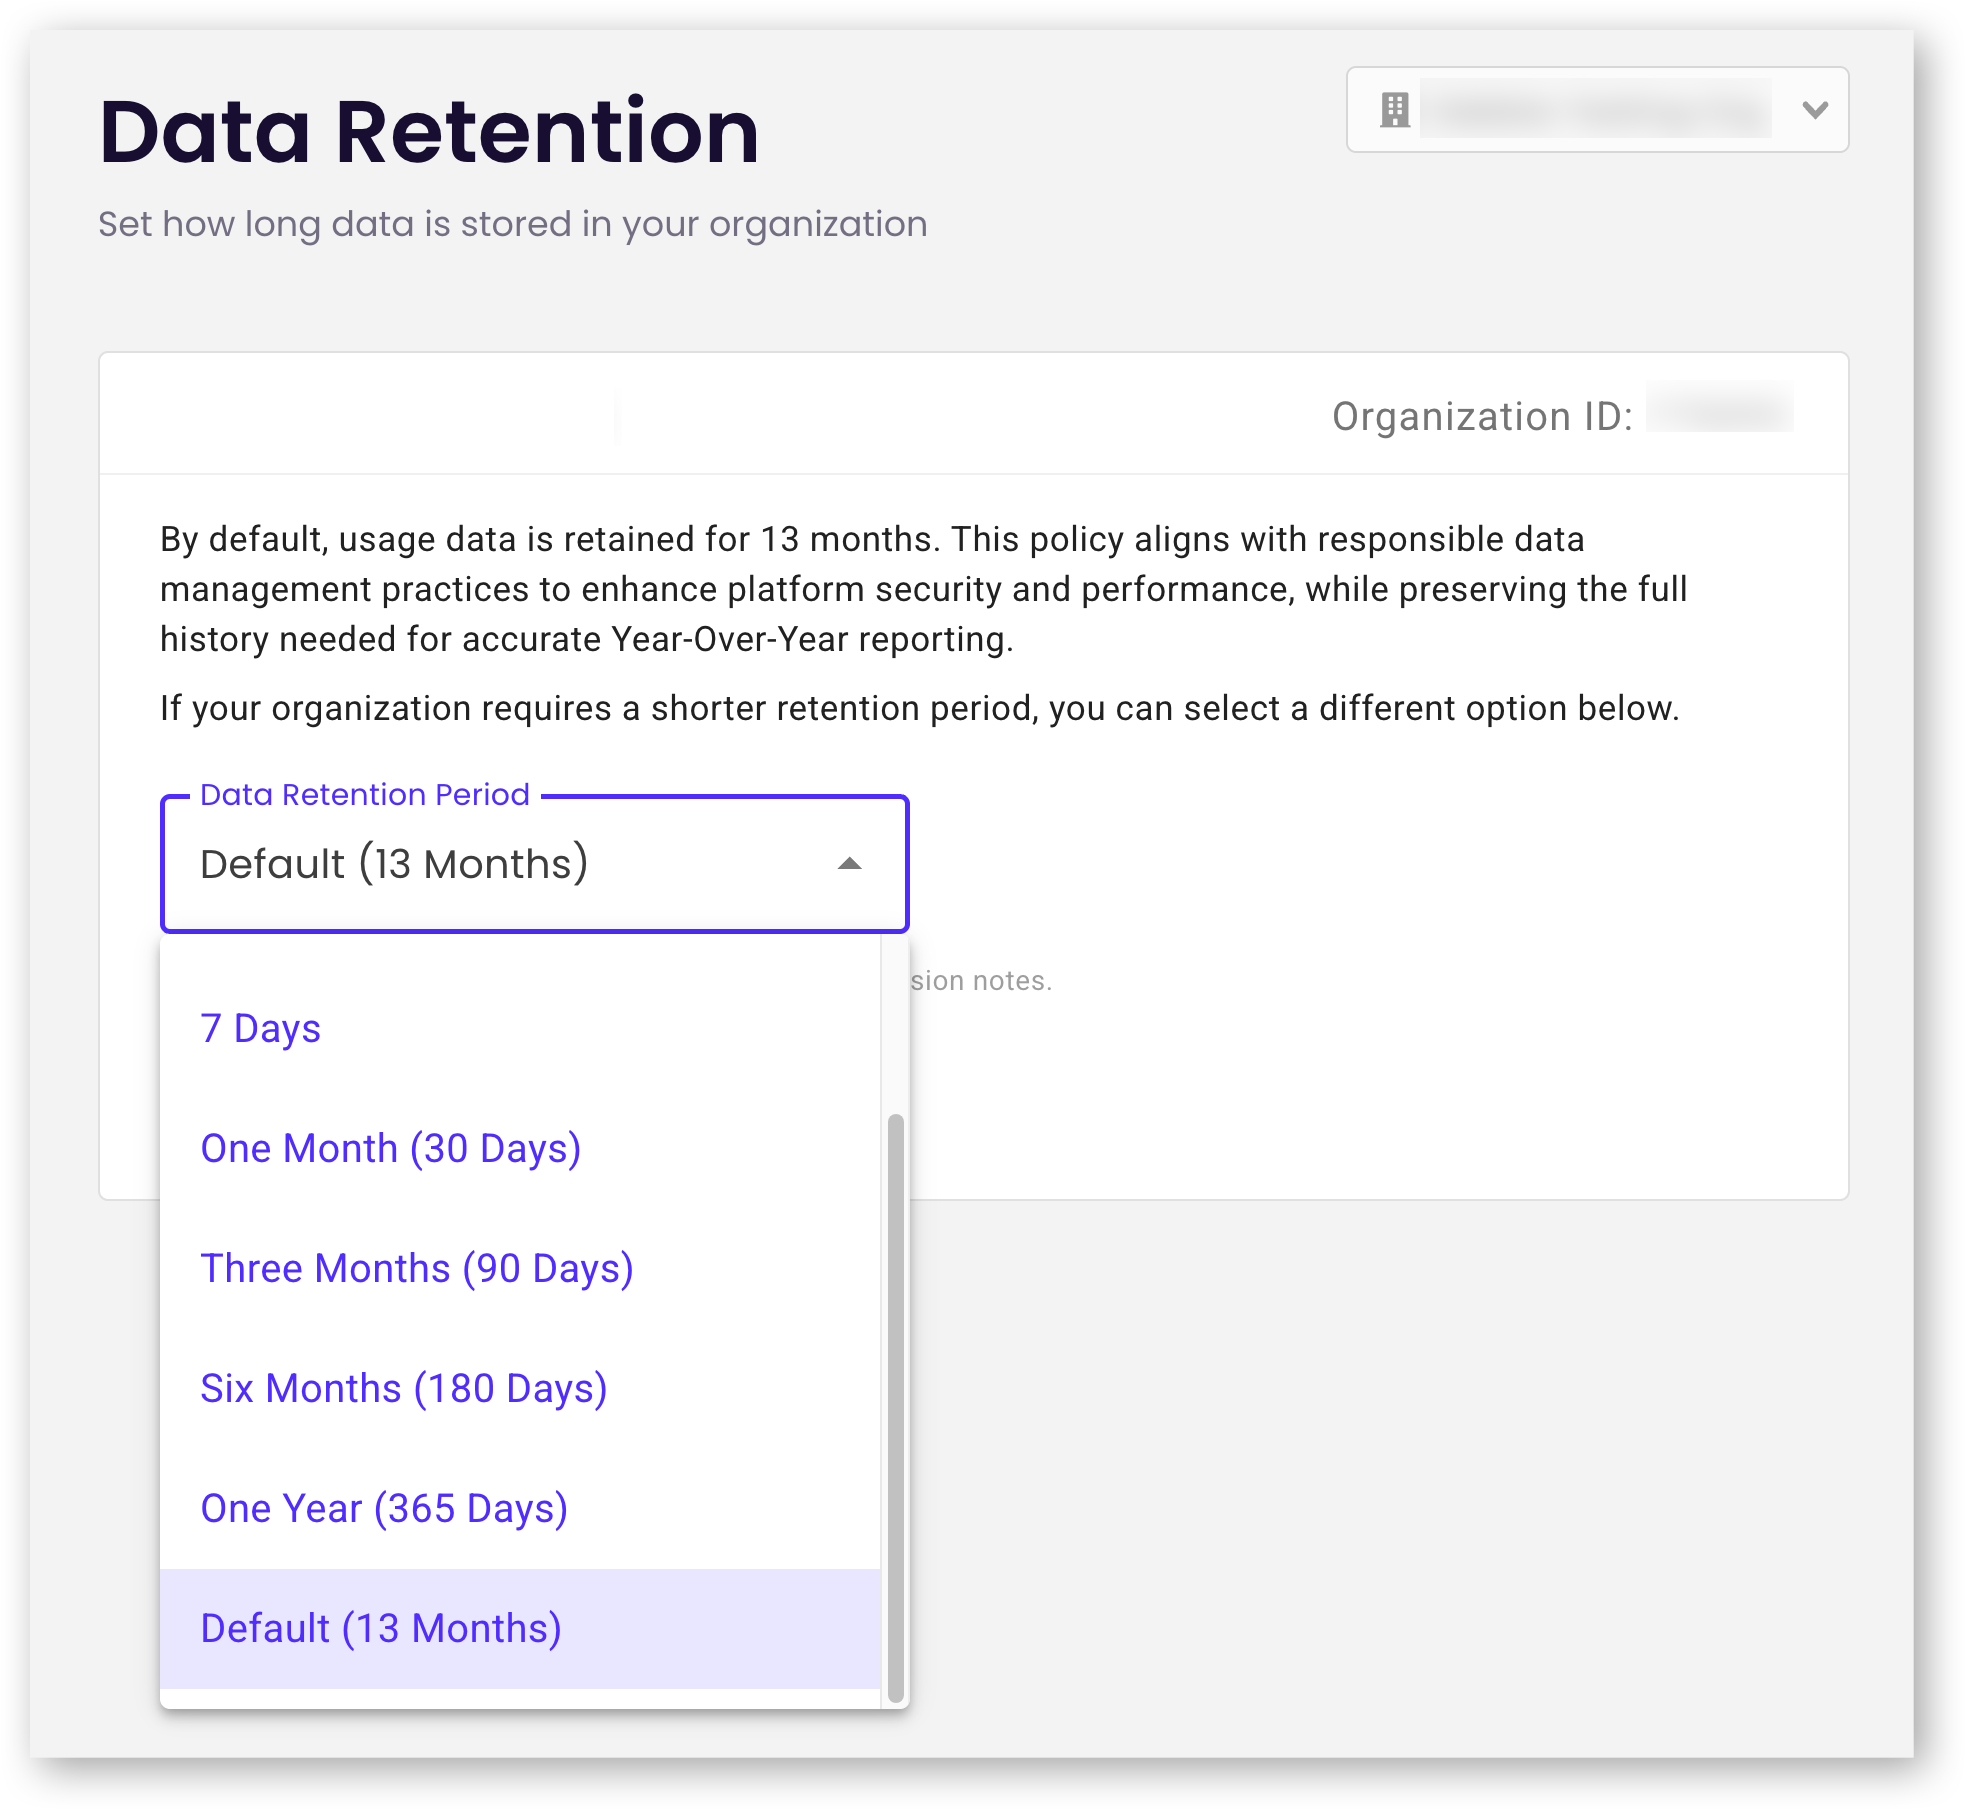This screenshot has width=1966, height=1810.
Task: Select the 7 Days option
Action: [x=261, y=1028]
